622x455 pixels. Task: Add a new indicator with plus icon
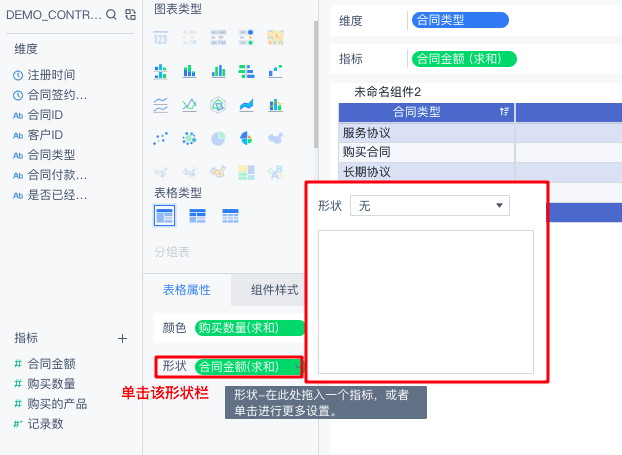(123, 338)
